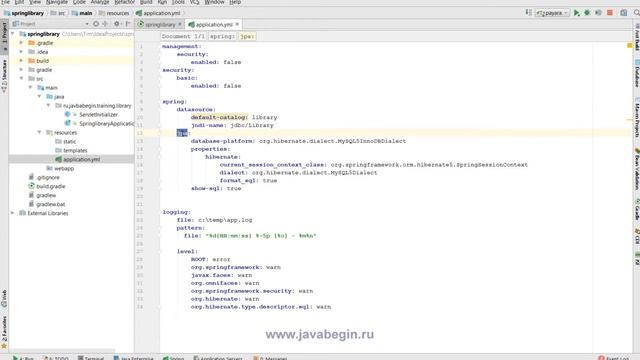Image resolution: width=640 pixels, height=360 pixels.
Task: Select the templates folder in the tree
Action: 75,151
